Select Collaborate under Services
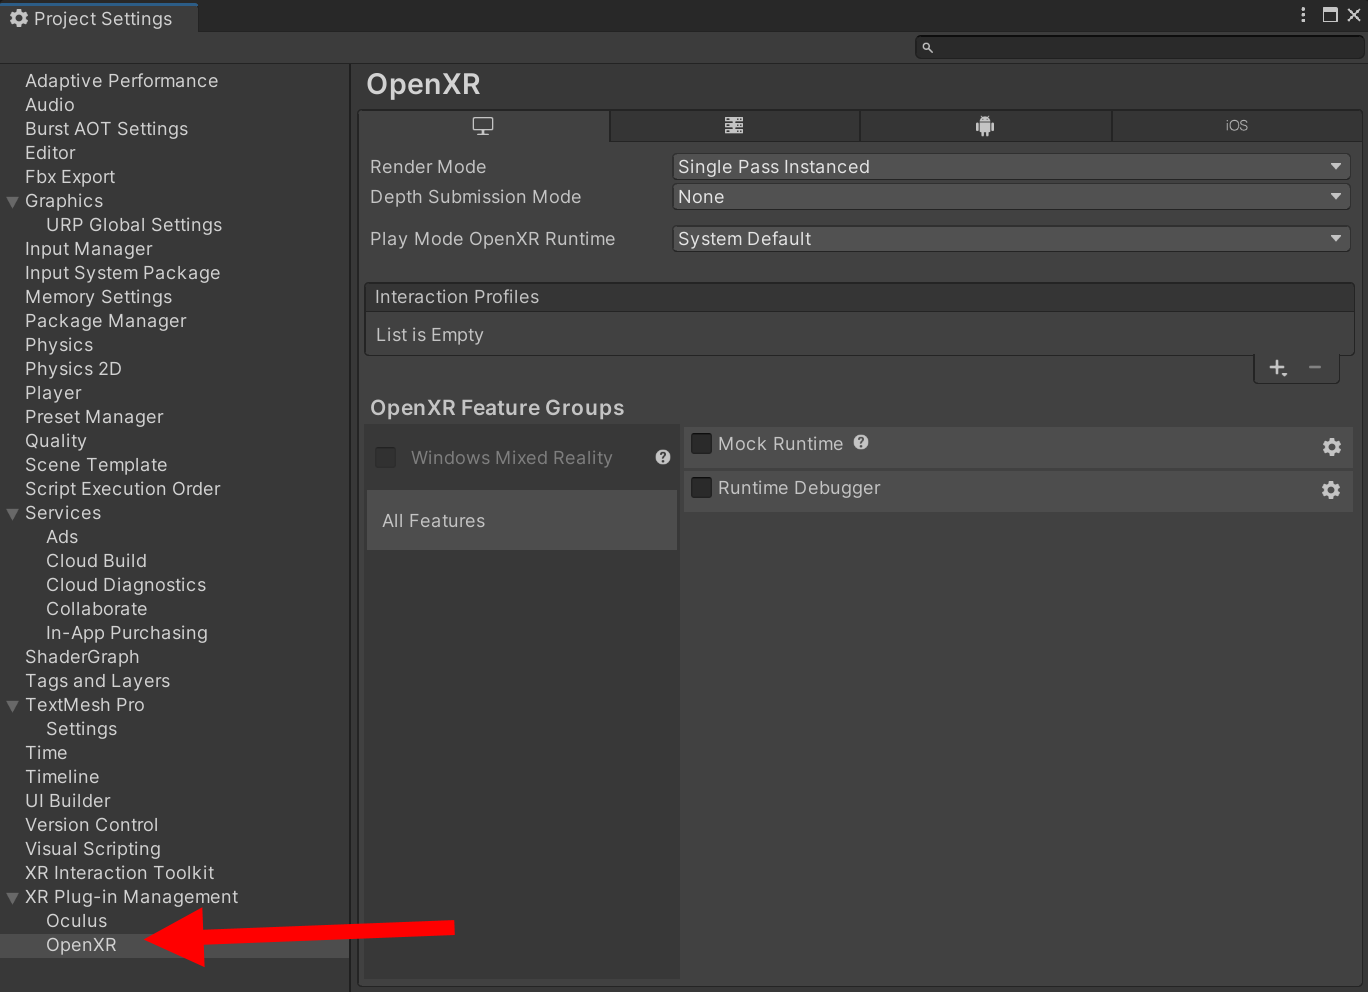 [x=96, y=609]
